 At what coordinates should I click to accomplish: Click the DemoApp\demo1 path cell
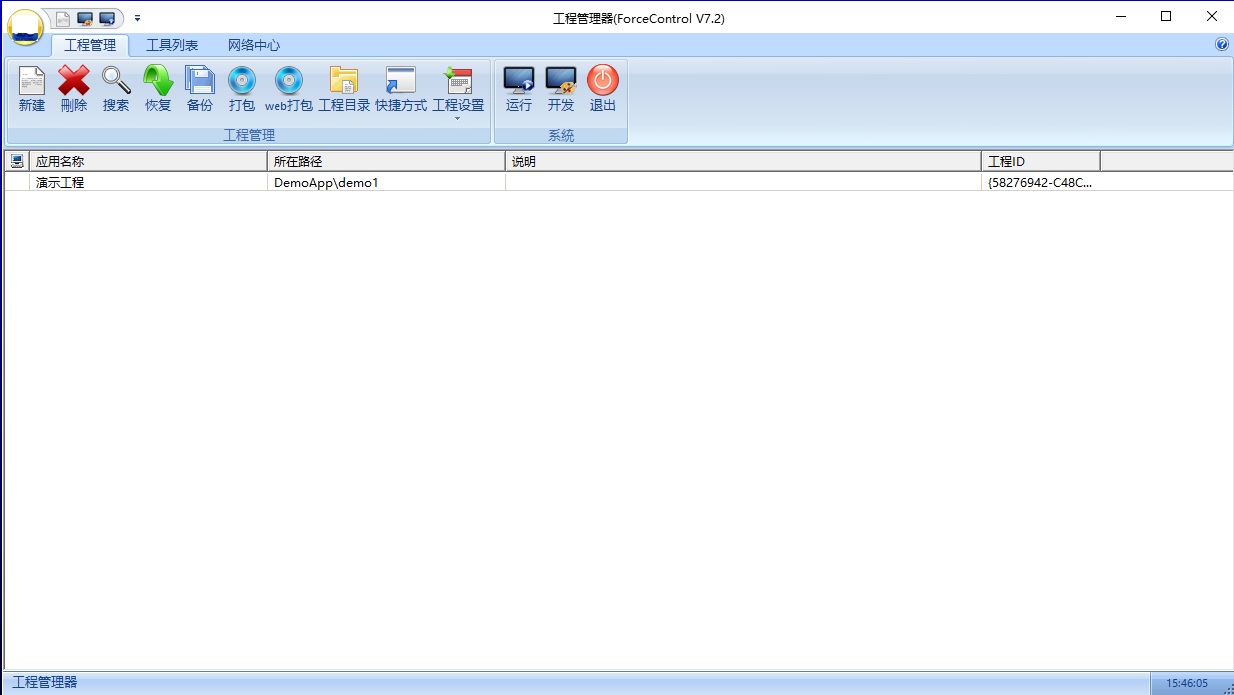tap(387, 182)
